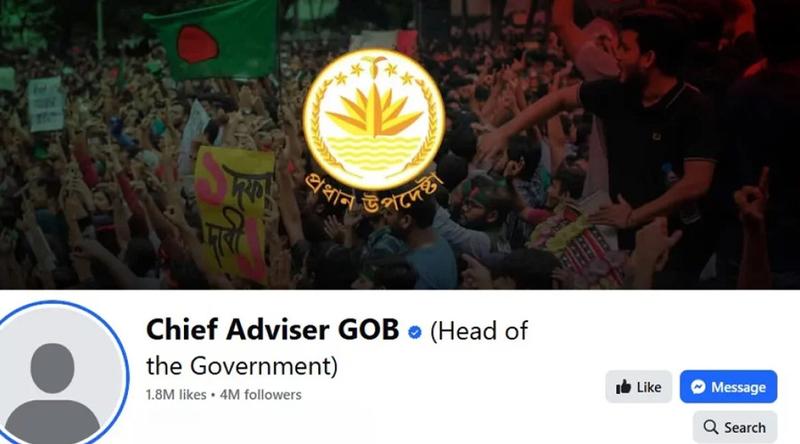The height and width of the screenshot is (444, 800).
Task: Click the Chief Adviser GOB page name
Action: tap(272, 330)
